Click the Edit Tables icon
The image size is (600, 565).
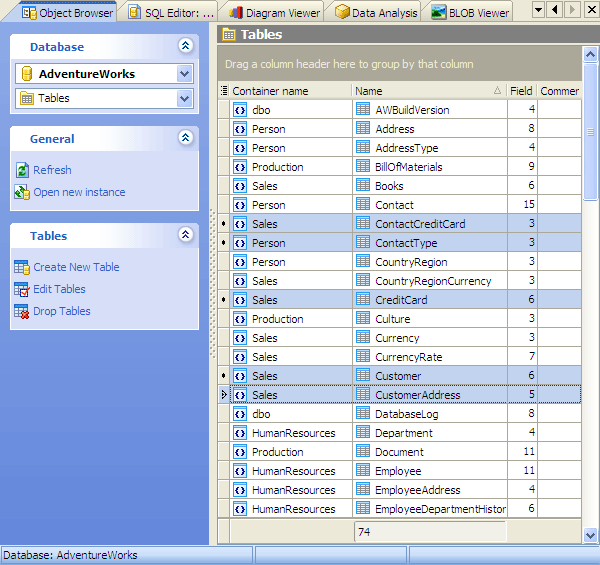click(x=22, y=289)
